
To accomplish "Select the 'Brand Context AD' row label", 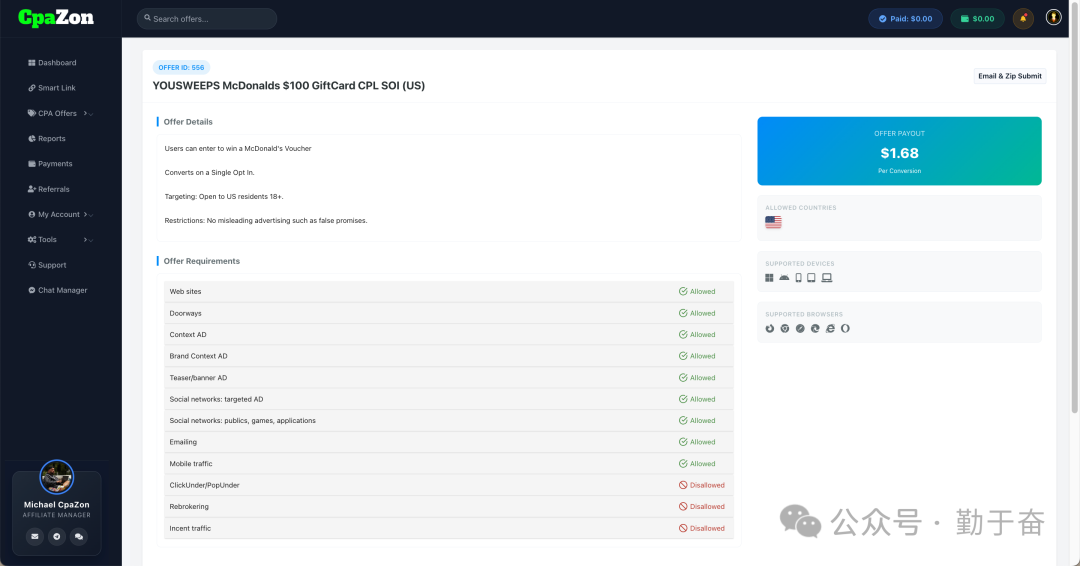I will pos(198,356).
